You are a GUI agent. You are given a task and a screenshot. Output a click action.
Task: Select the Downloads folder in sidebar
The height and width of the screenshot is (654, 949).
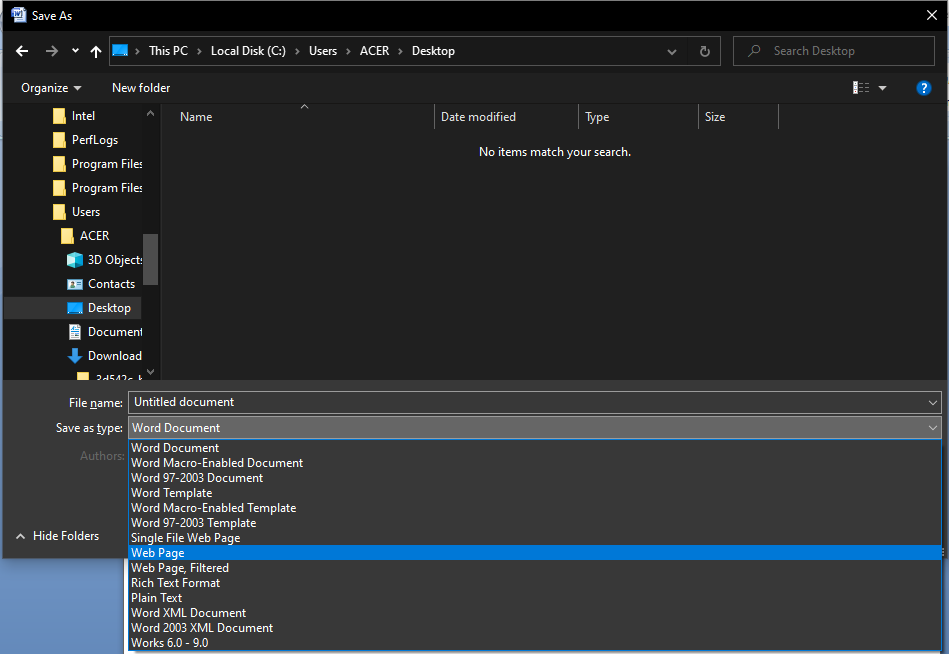click(x=113, y=356)
